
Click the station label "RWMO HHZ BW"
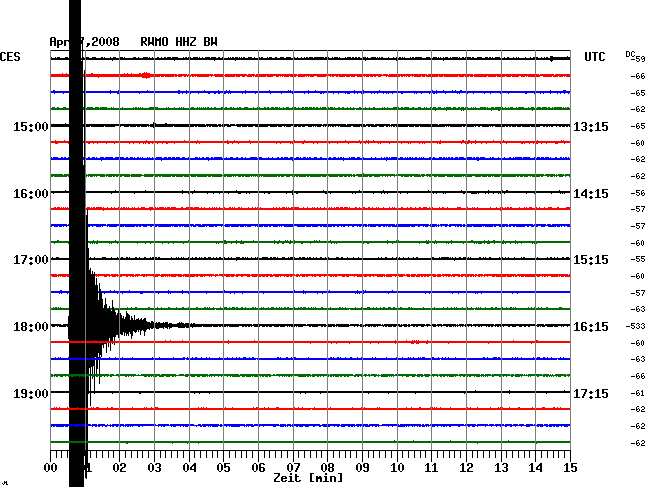179,42
